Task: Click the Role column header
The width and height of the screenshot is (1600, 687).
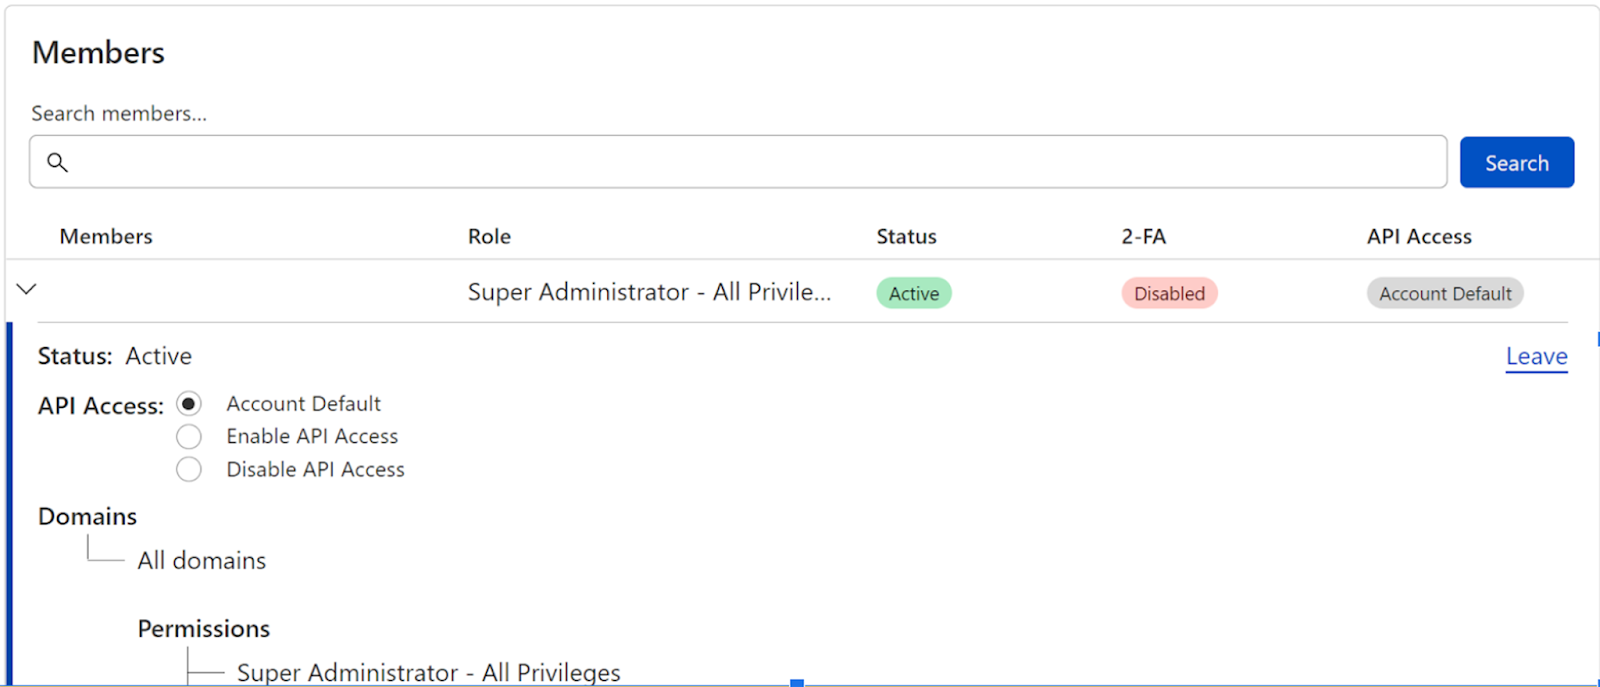Action: point(489,237)
